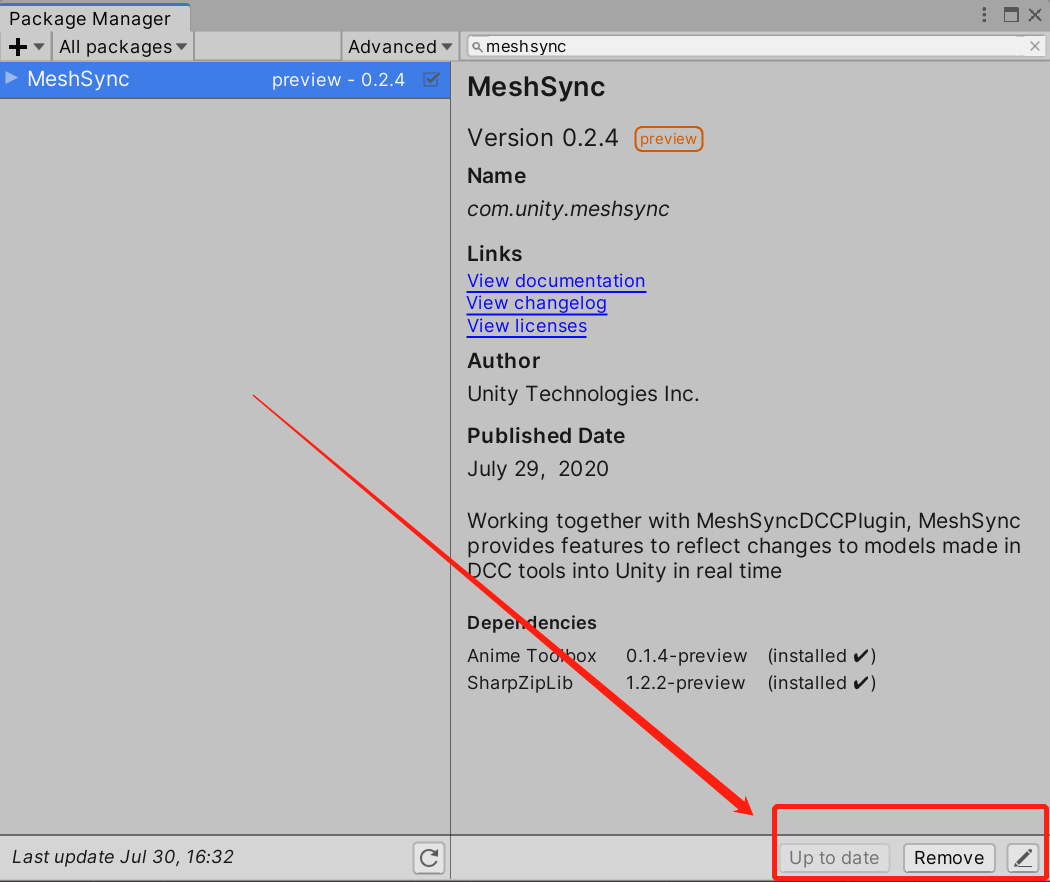The image size is (1050, 882).
Task: Click the preview badge next to version
Action: [668, 139]
